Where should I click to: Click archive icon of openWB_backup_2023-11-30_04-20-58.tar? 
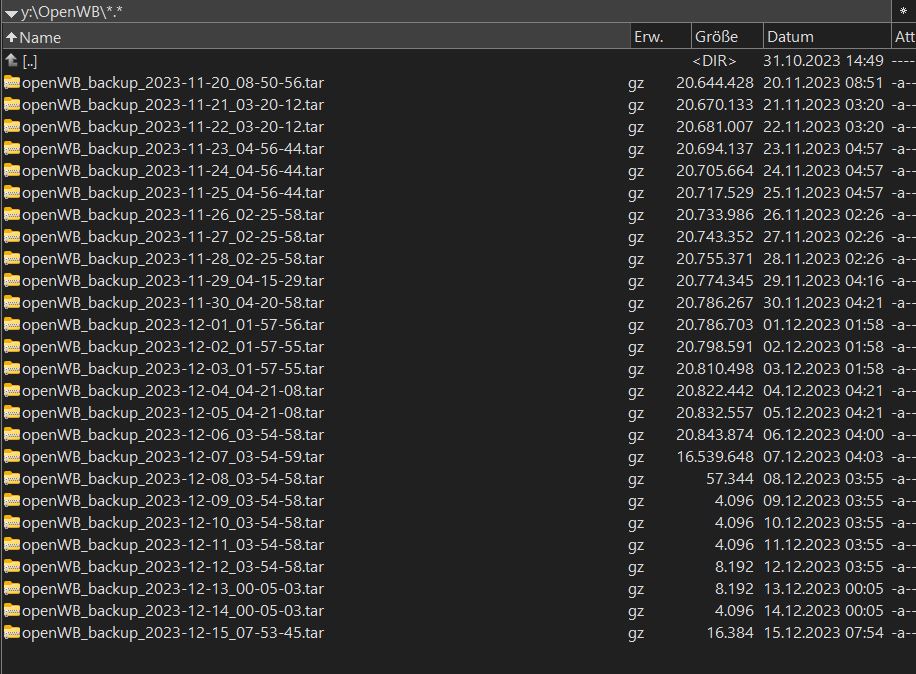[x=12, y=302]
